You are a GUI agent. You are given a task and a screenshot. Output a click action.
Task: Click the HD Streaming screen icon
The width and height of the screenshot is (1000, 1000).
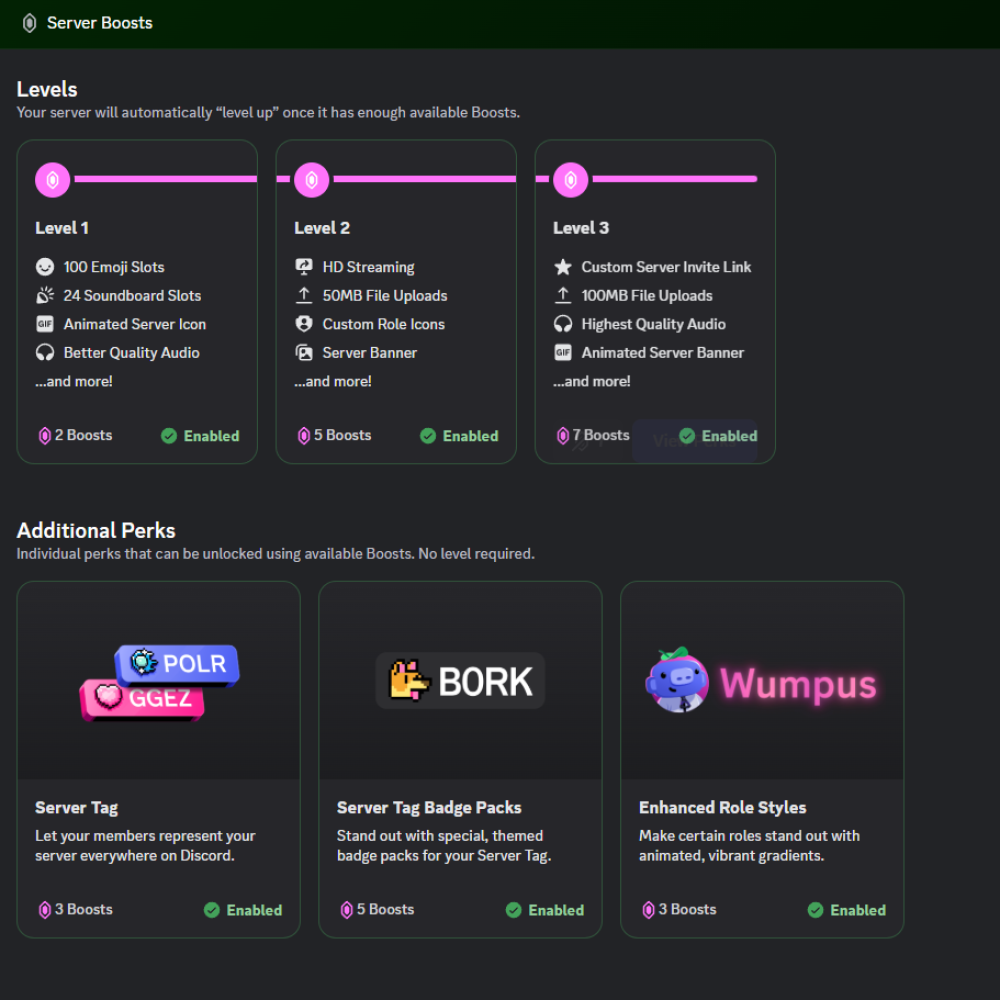click(x=304, y=267)
